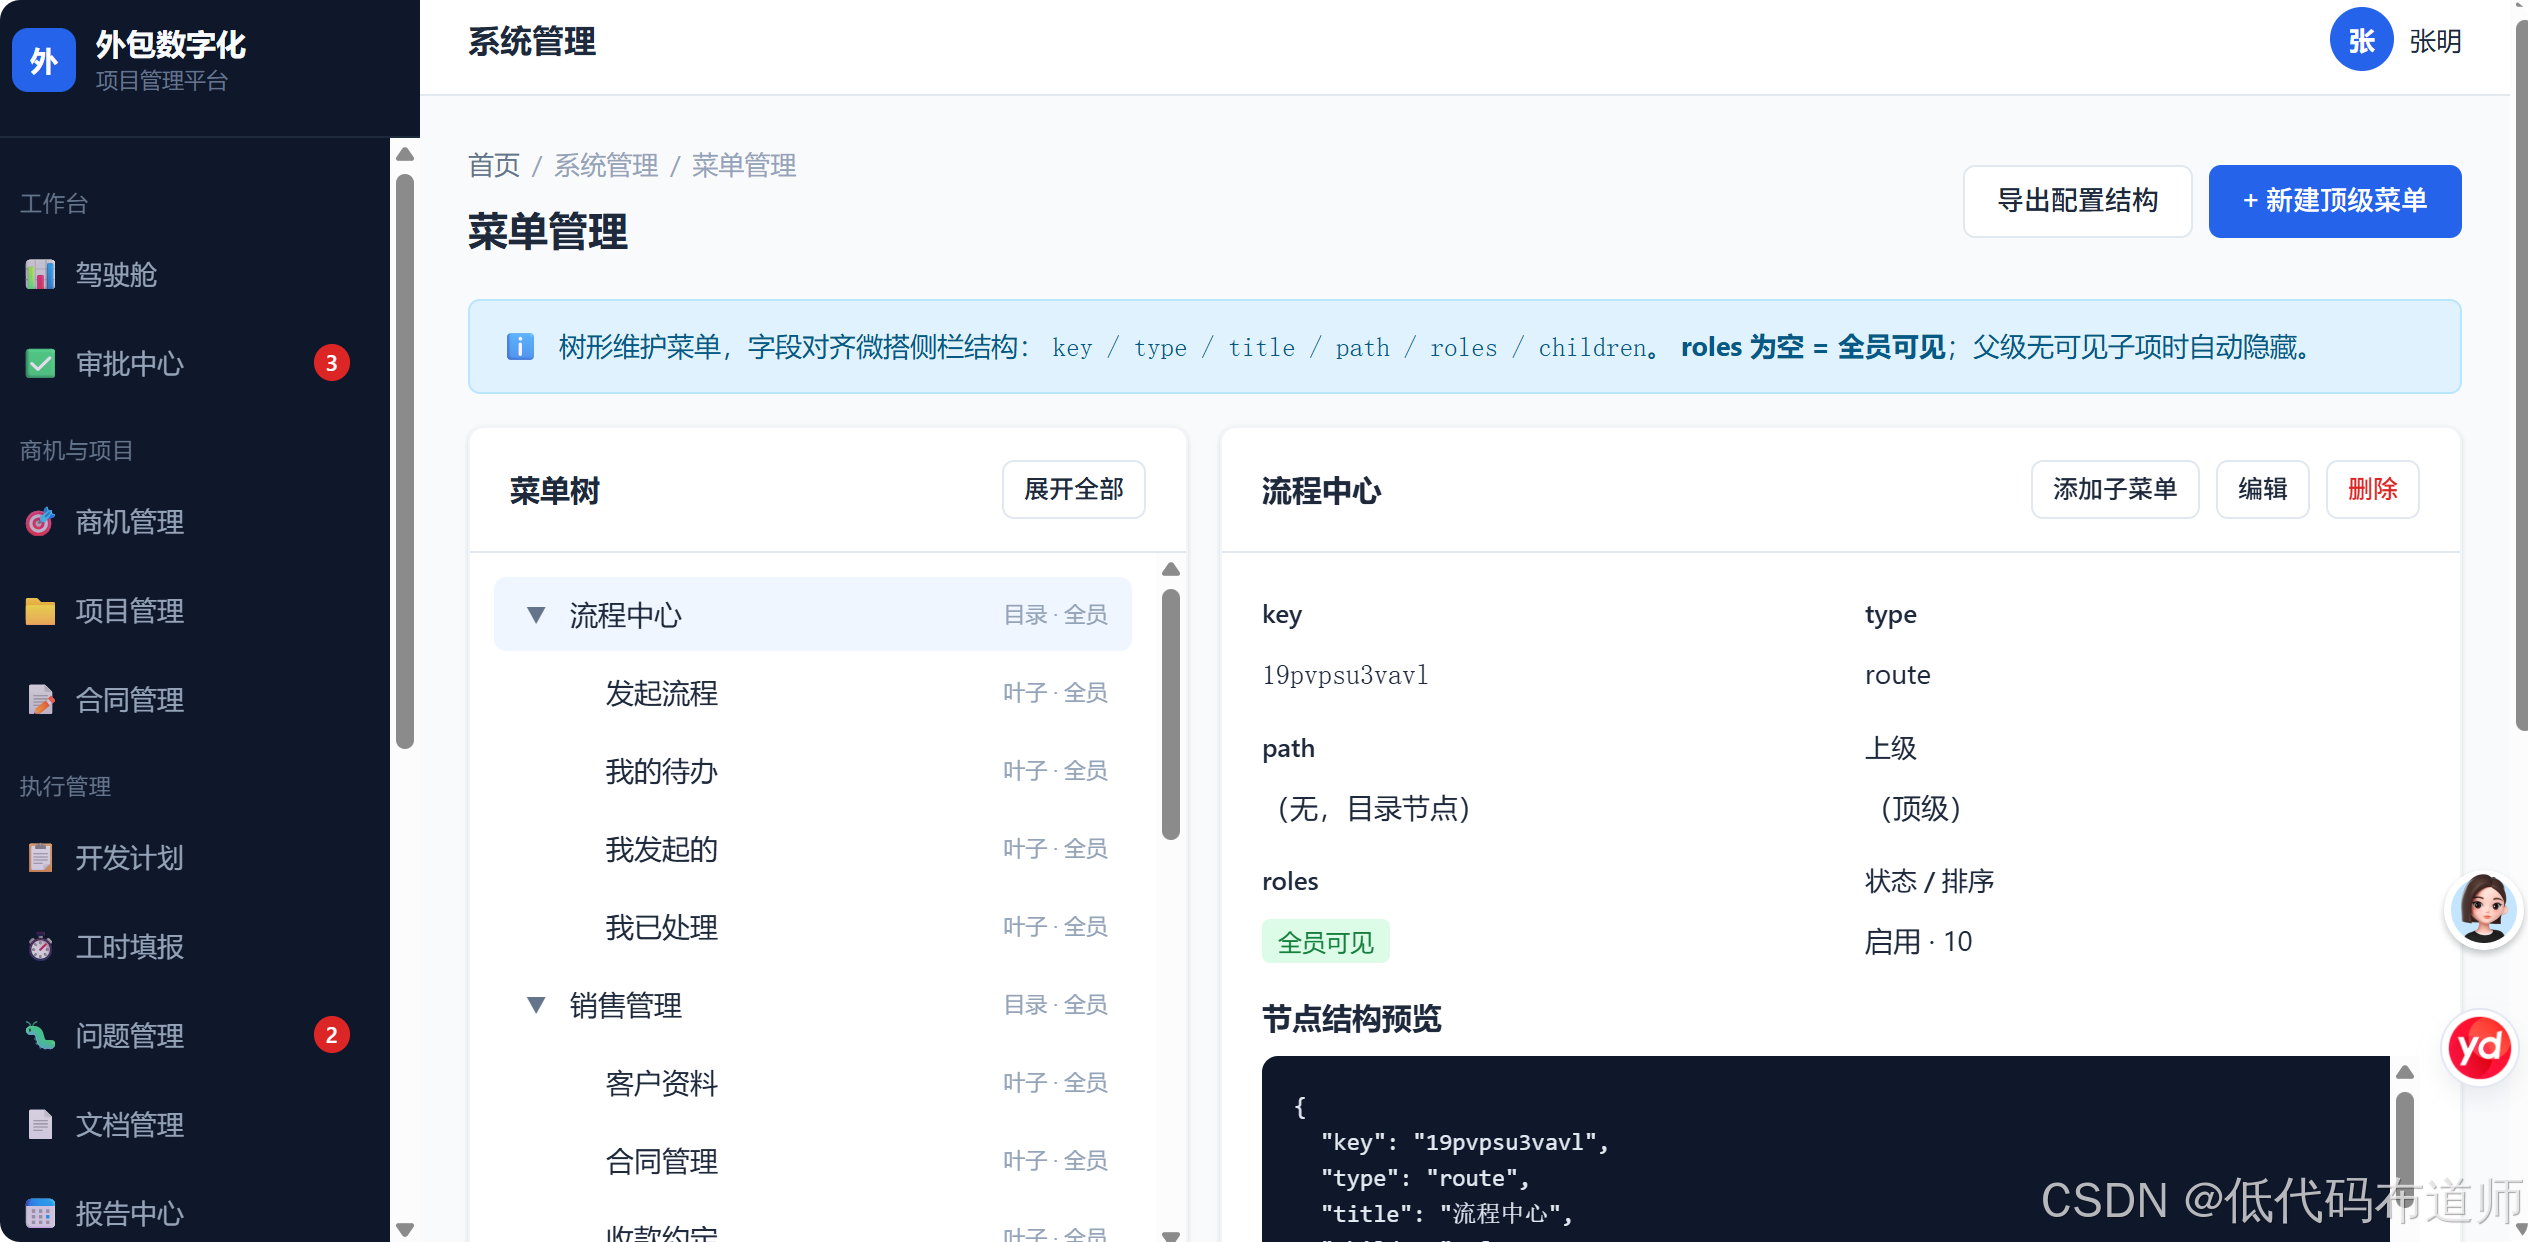
Task: Click the folder icon beside 项目管理
Action: click(x=40, y=610)
